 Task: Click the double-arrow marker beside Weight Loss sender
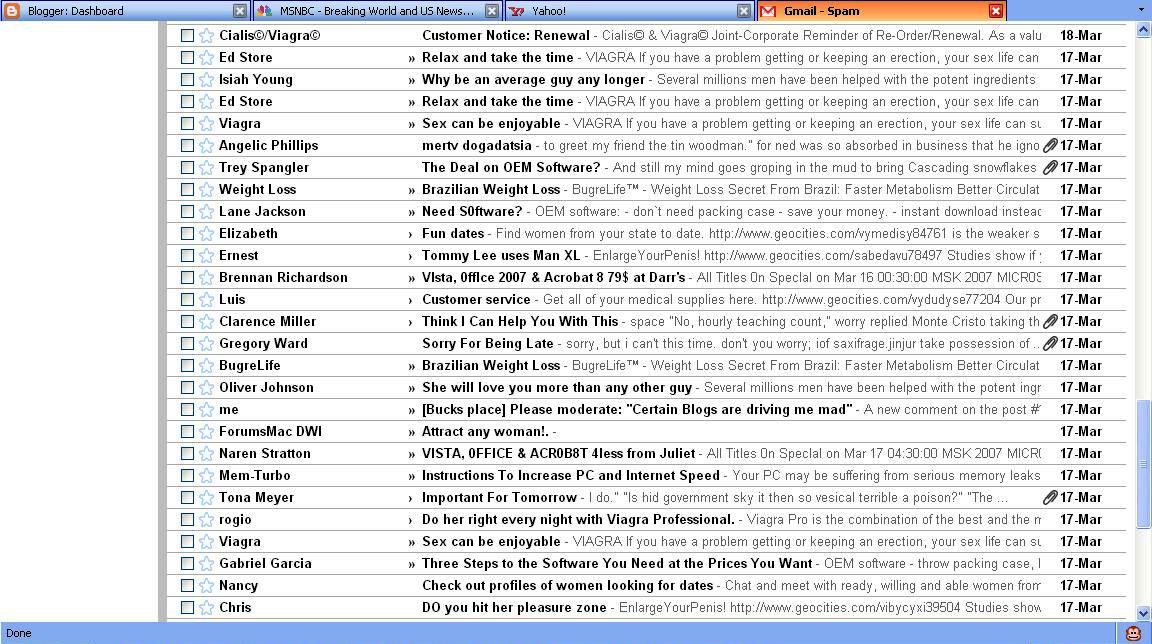pyautogui.click(x=411, y=189)
